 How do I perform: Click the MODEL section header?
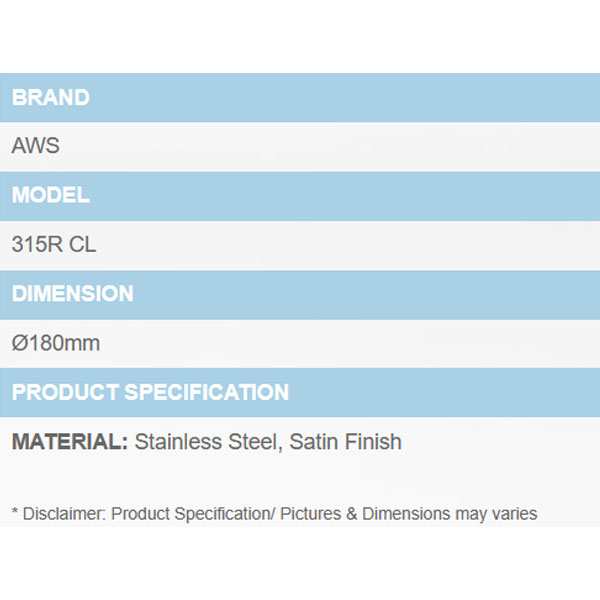click(300, 196)
